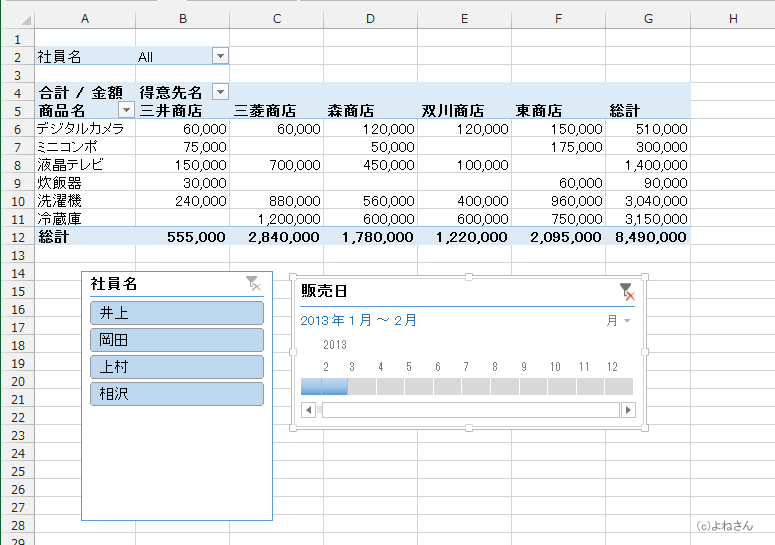Select row 12 header
This screenshot has width=775, height=545.
click(18, 237)
